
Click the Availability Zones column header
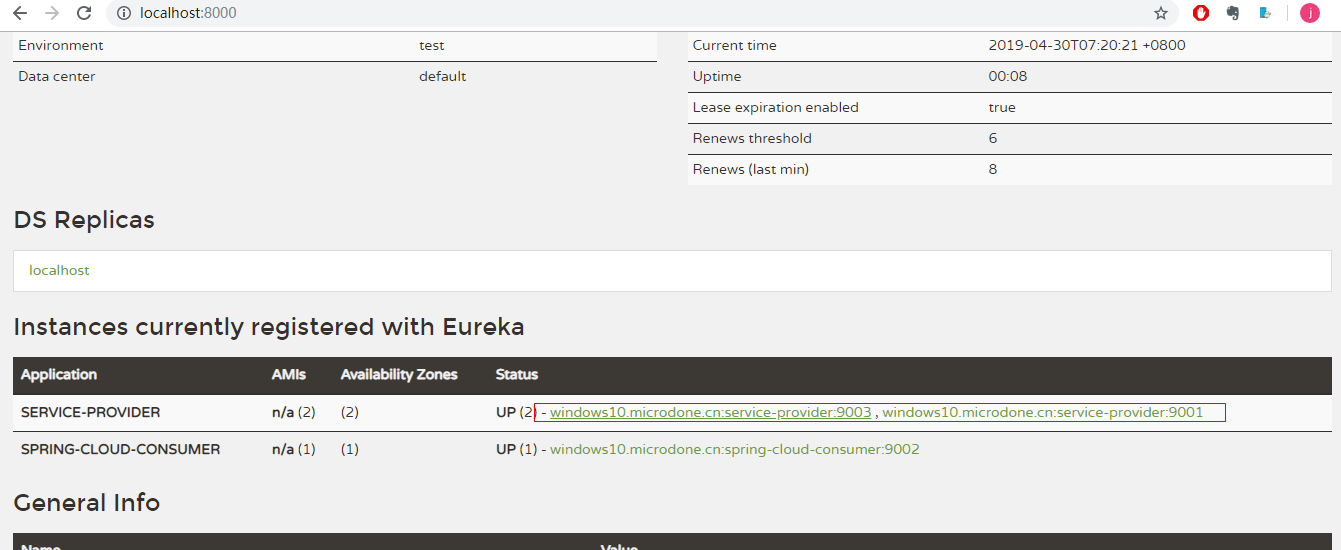399,374
